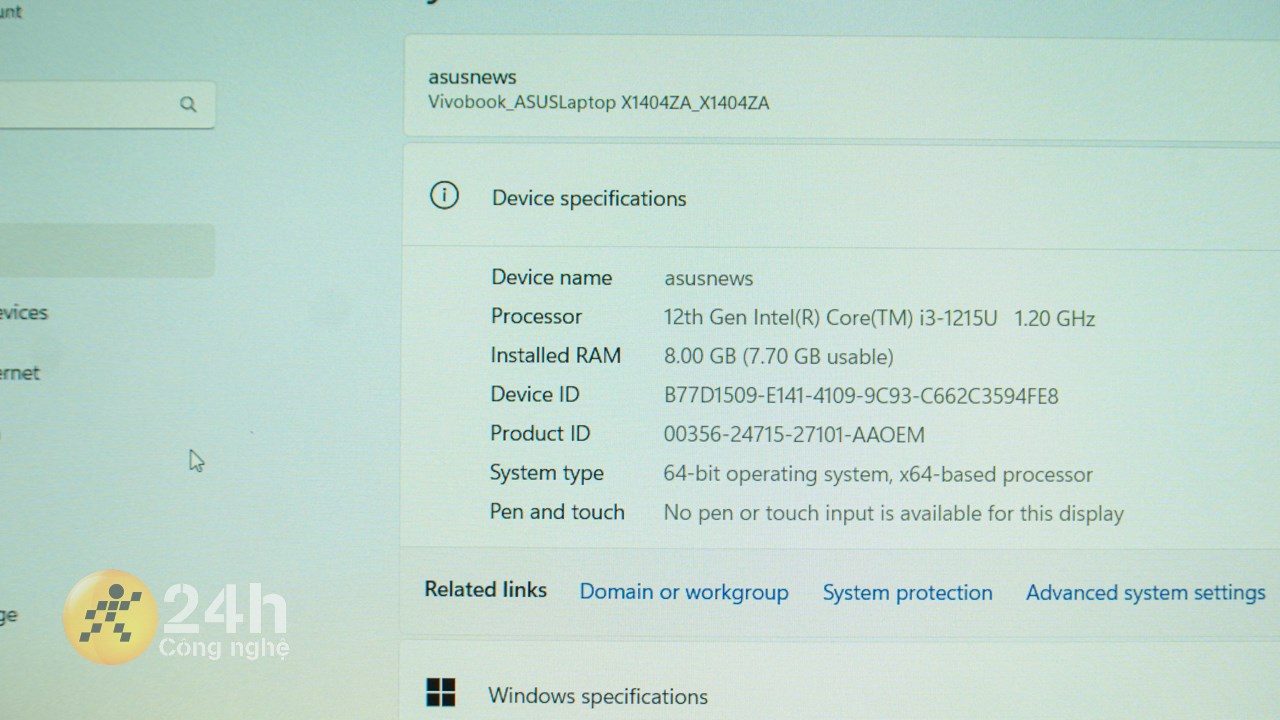Click the Device ID label

(x=535, y=394)
